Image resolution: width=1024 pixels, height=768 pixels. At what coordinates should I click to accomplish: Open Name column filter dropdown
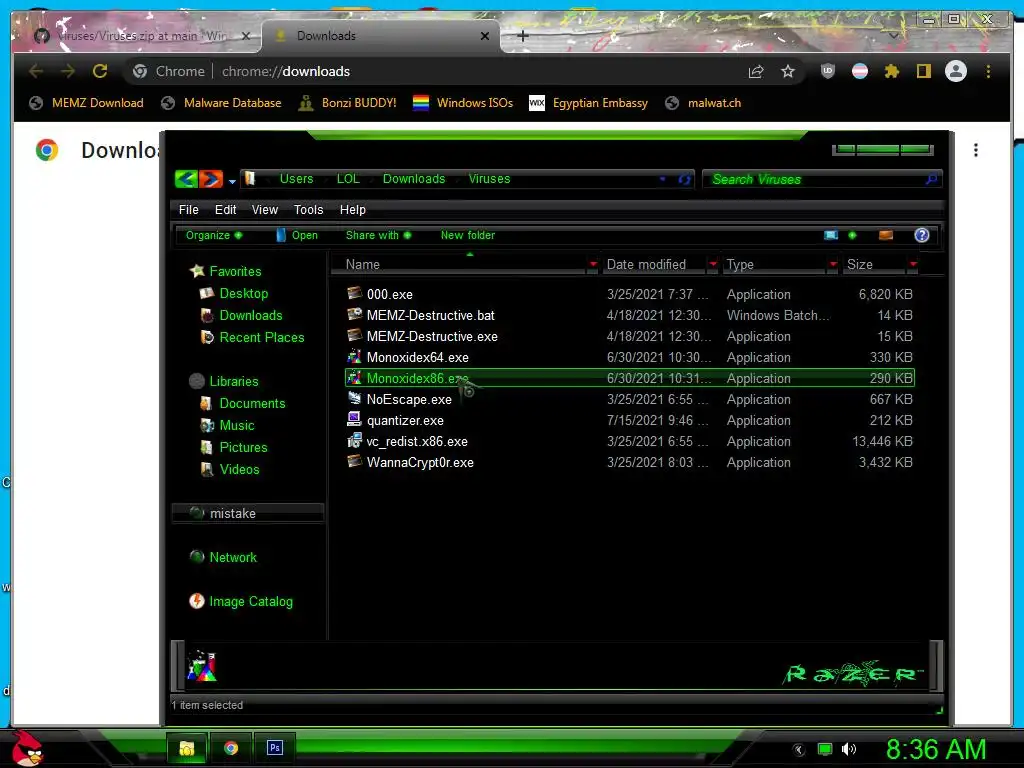[592, 264]
